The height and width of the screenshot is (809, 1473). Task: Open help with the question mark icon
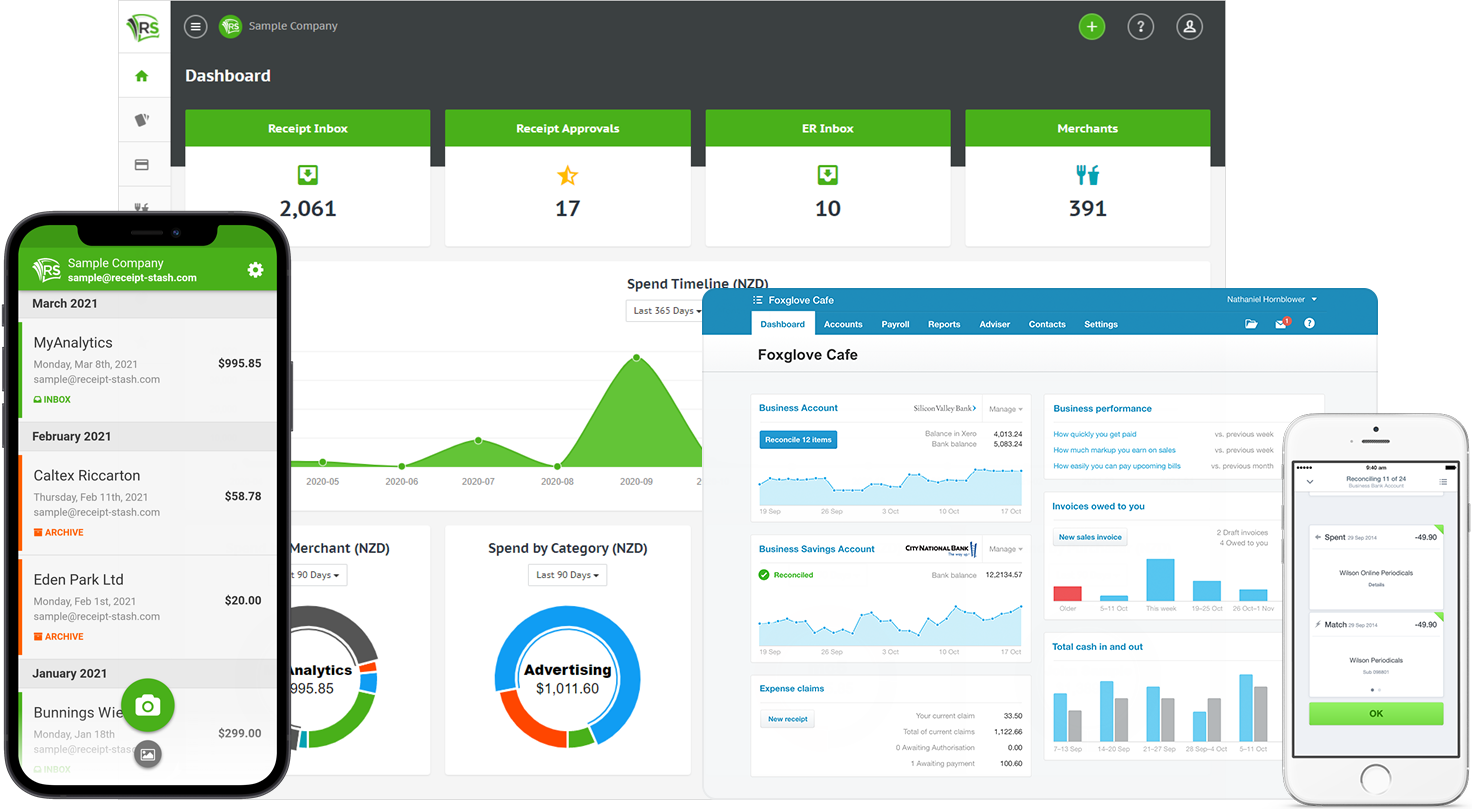pos(1141,26)
